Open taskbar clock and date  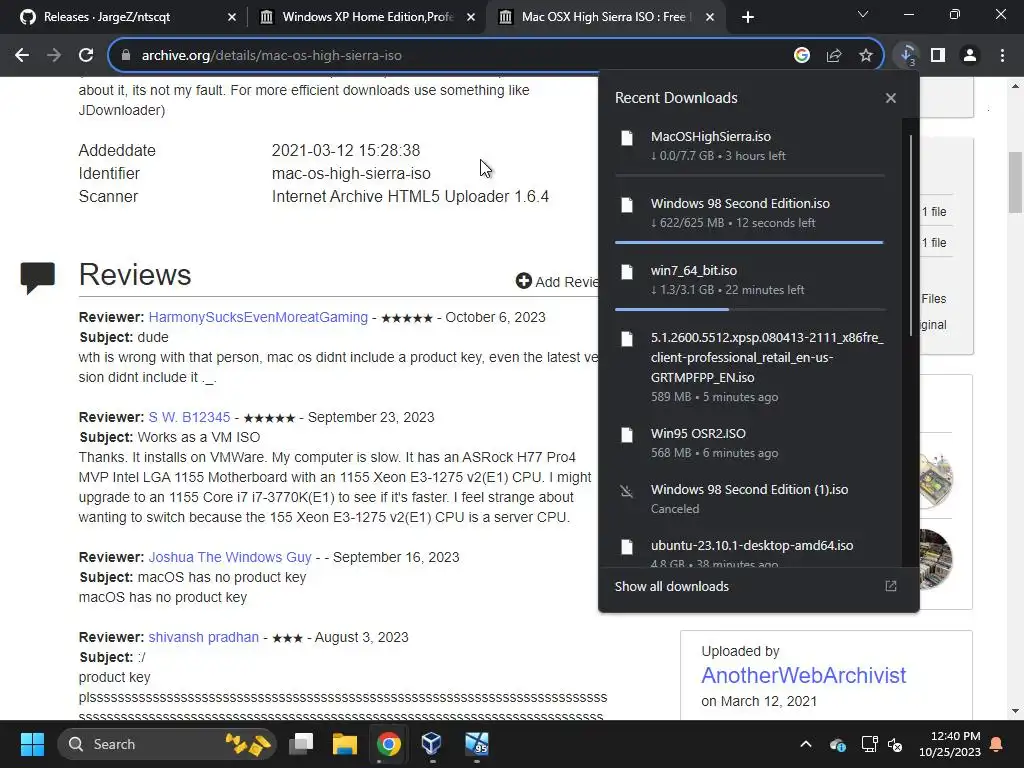point(950,744)
